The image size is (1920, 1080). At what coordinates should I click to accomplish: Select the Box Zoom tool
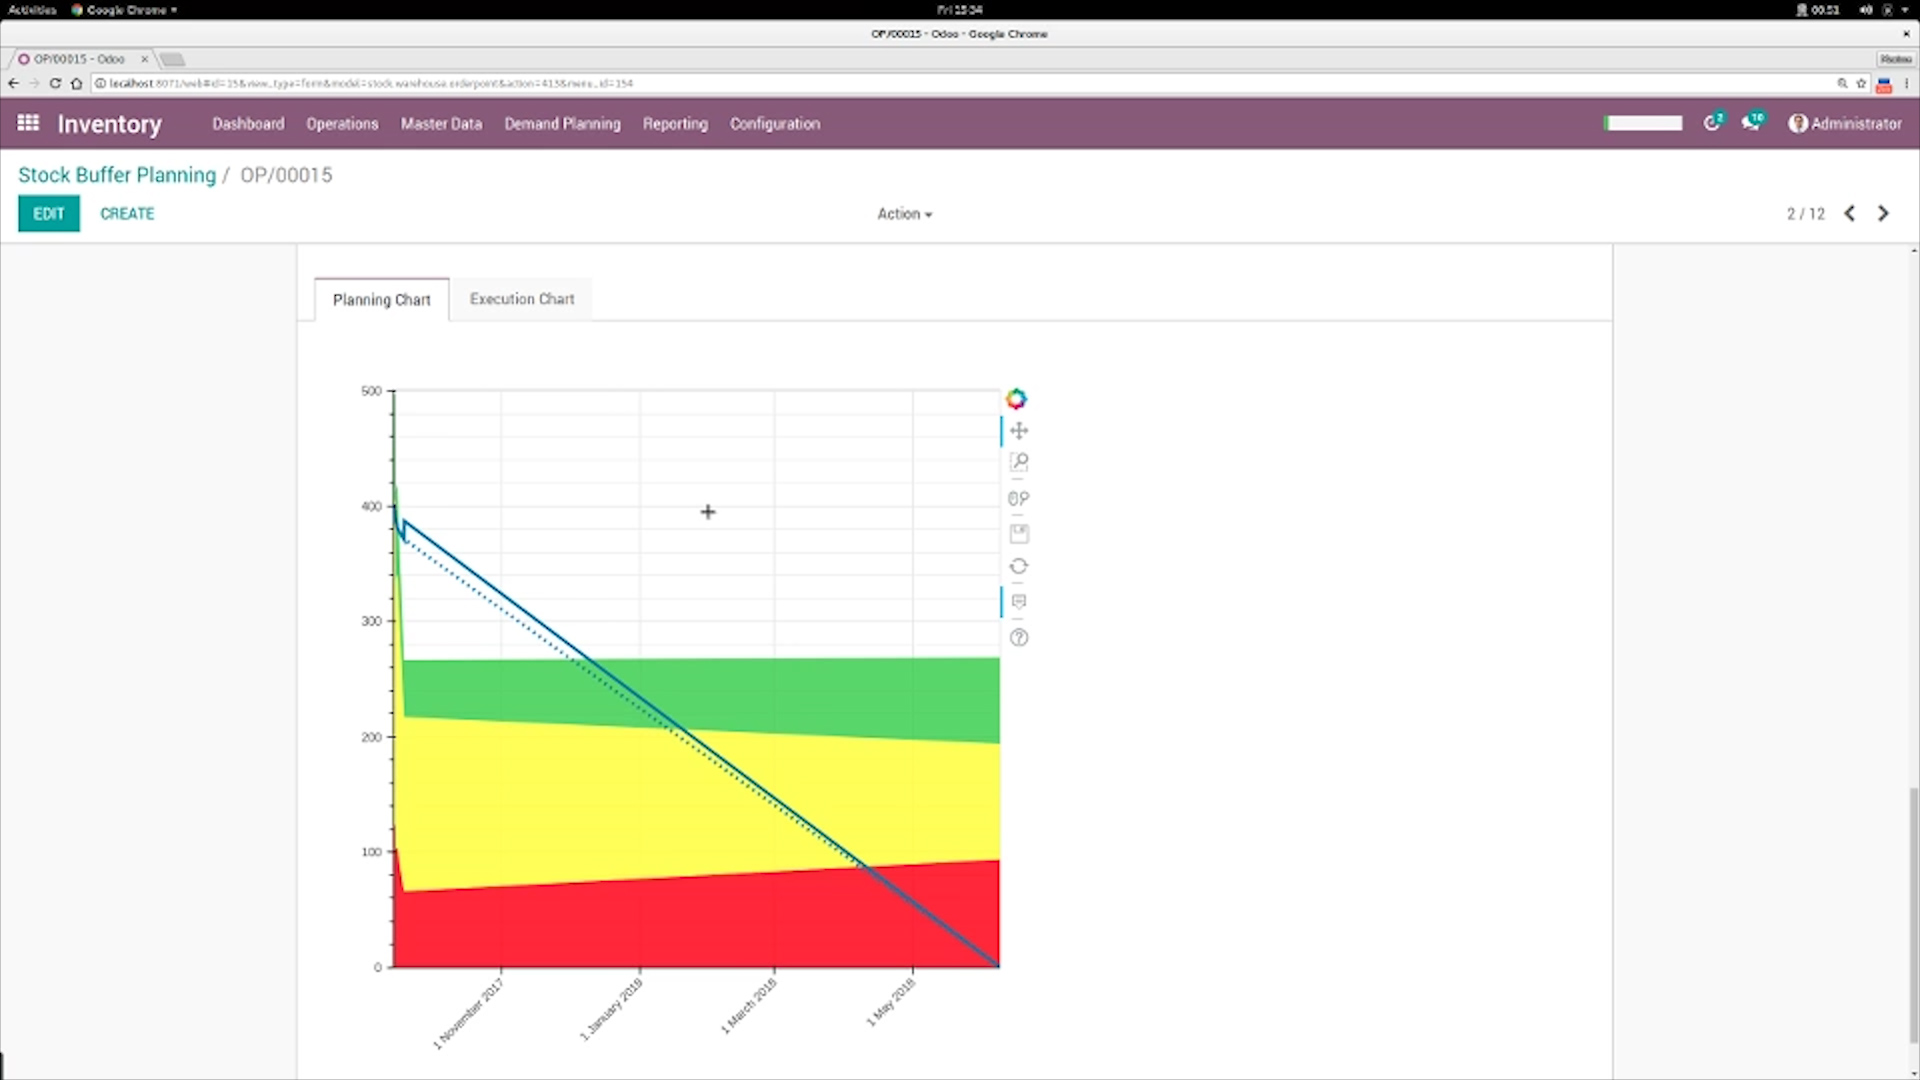click(x=1018, y=462)
